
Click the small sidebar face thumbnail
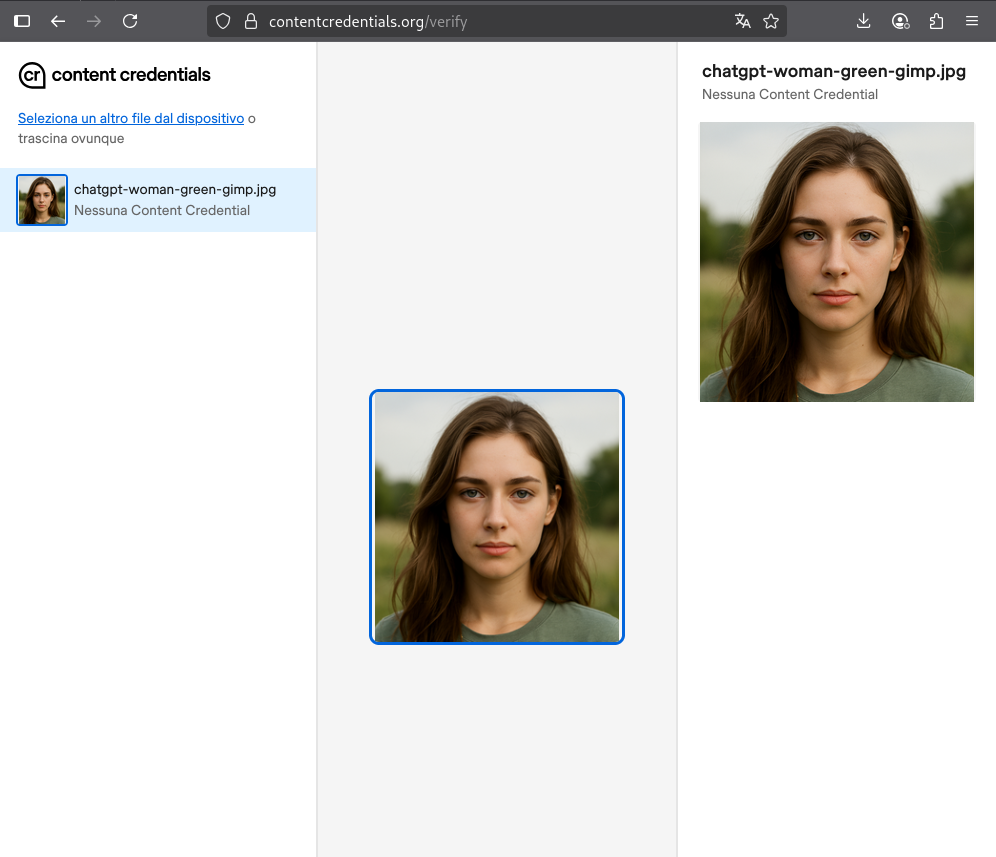point(41,200)
